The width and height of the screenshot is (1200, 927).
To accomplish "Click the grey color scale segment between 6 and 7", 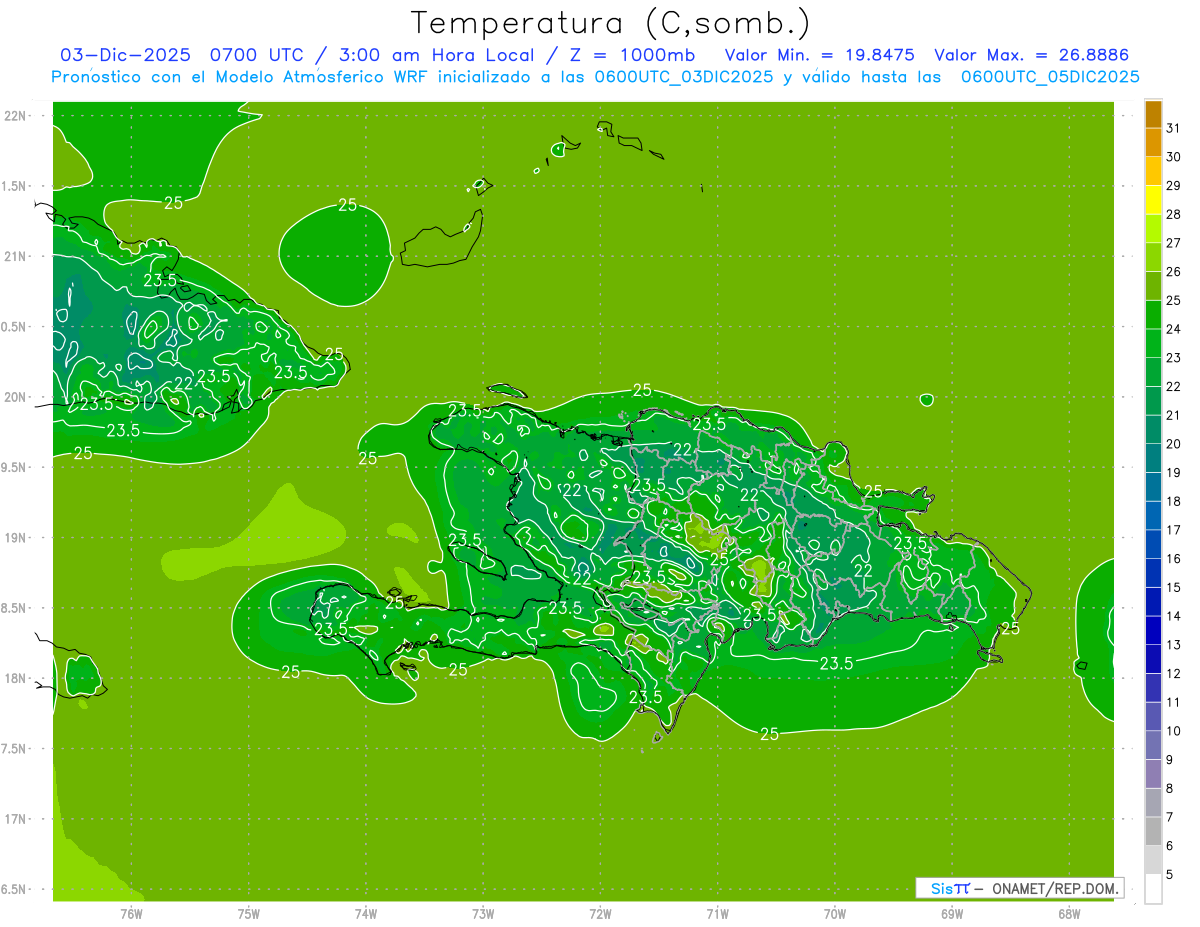I will click(1153, 831).
